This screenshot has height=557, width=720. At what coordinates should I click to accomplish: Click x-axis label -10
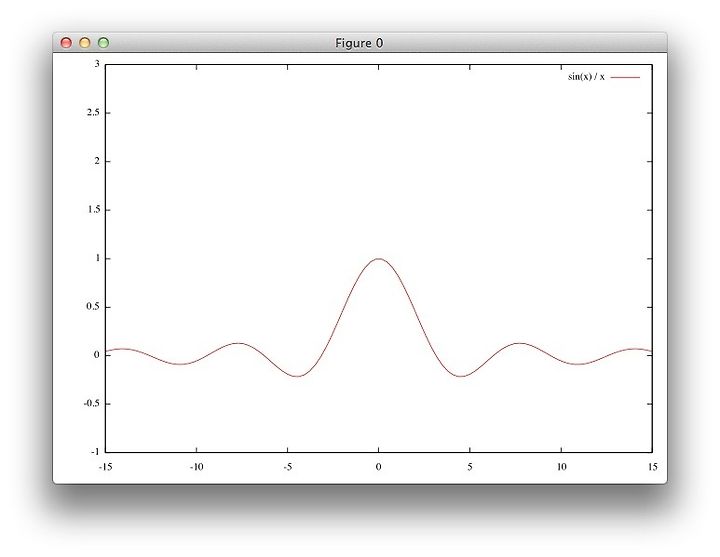point(197,467)
